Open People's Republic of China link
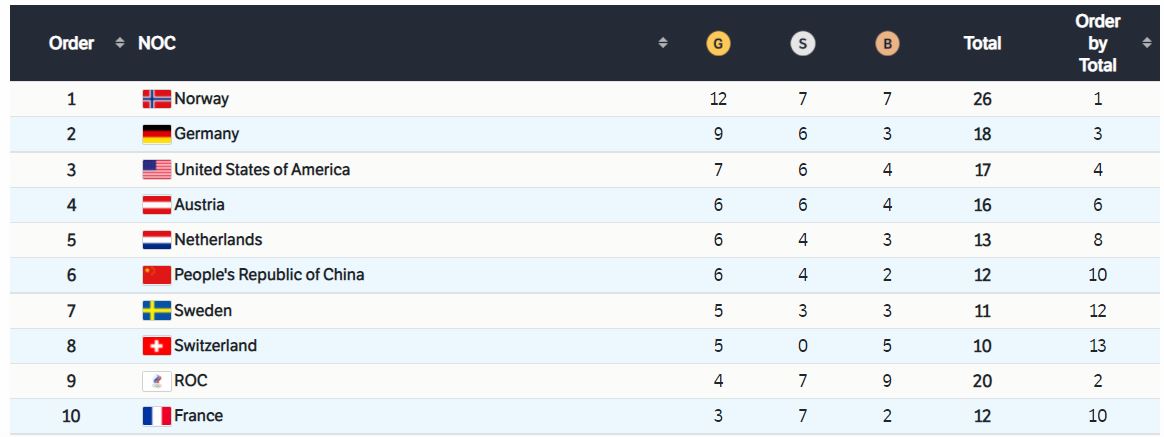The width and height of the screenshot is (1164, 437). [x=269, y=275]
